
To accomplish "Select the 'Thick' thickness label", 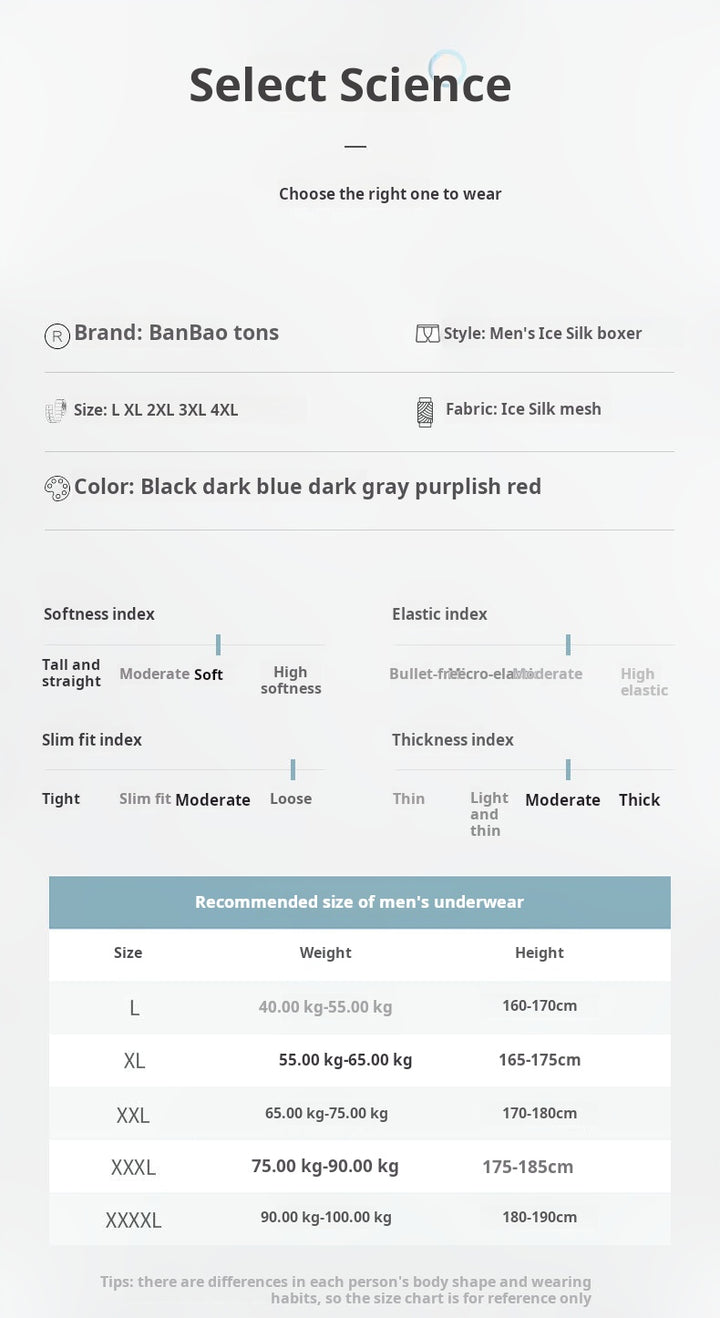I will click(x=640, y=800).
